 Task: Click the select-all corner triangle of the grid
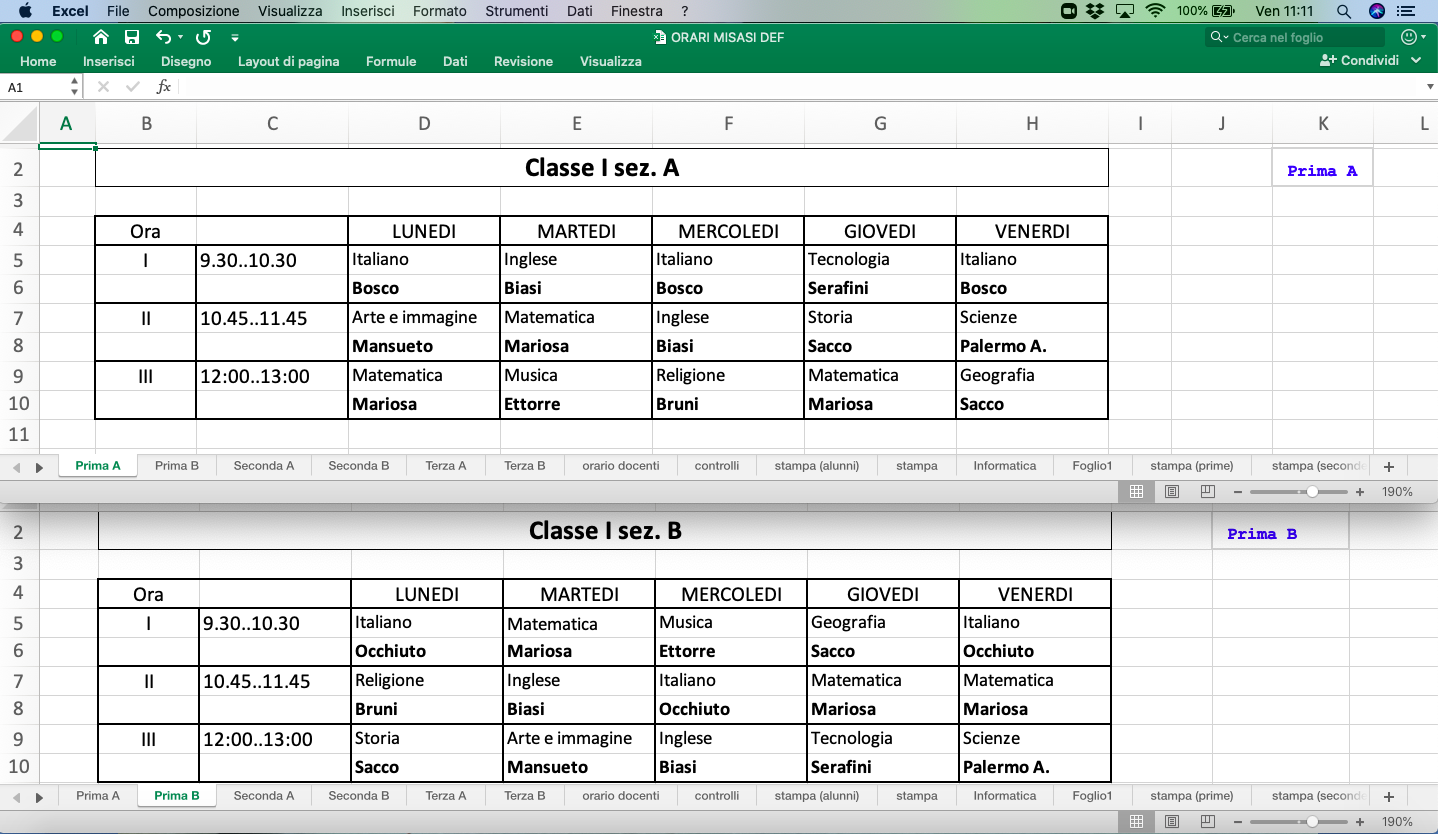[20, 124]
